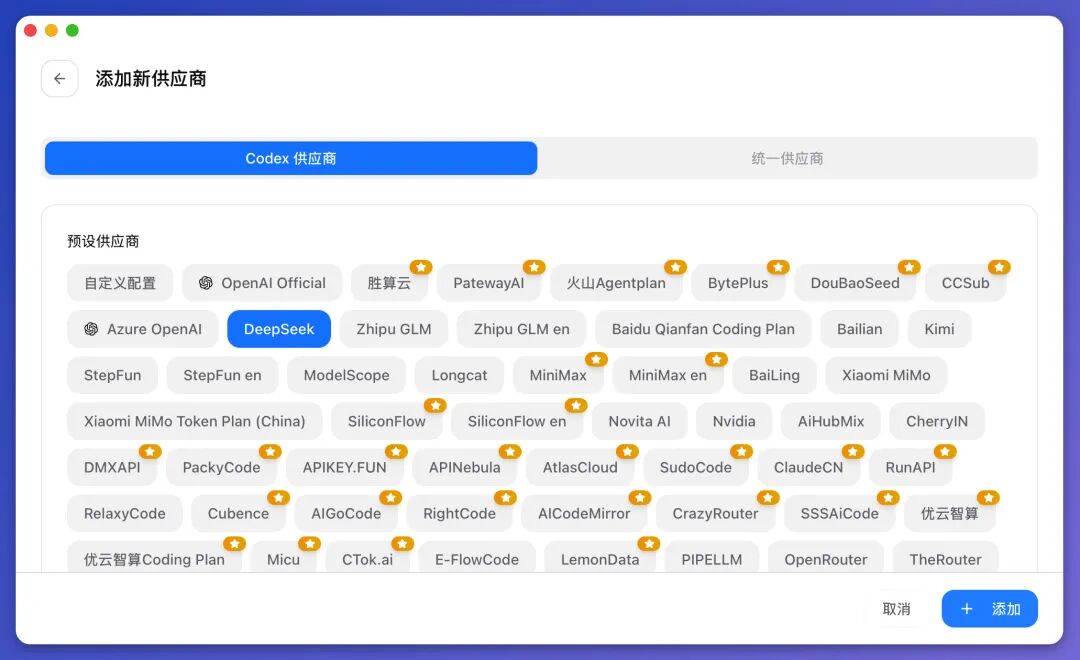
Task: Click the star badge on SiliconFlow en
Action: [576, 405]
